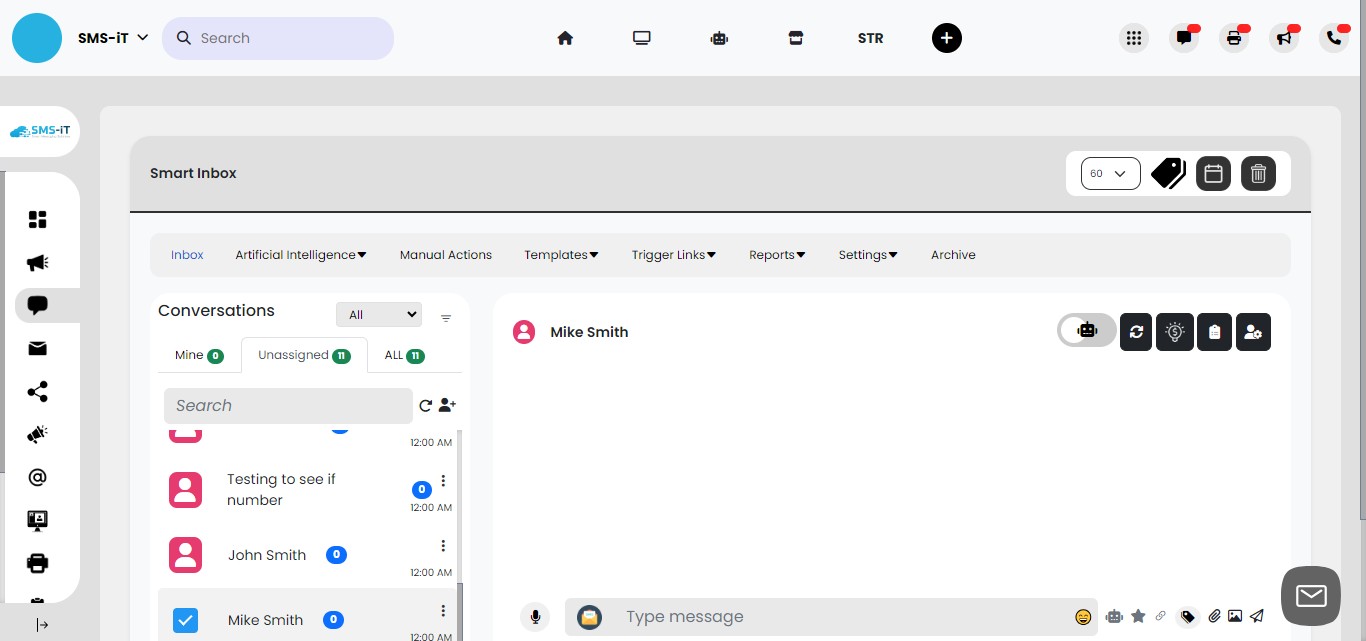Open emoji picker in message box
This screenshot has height=641, width=1366.
1083,617
